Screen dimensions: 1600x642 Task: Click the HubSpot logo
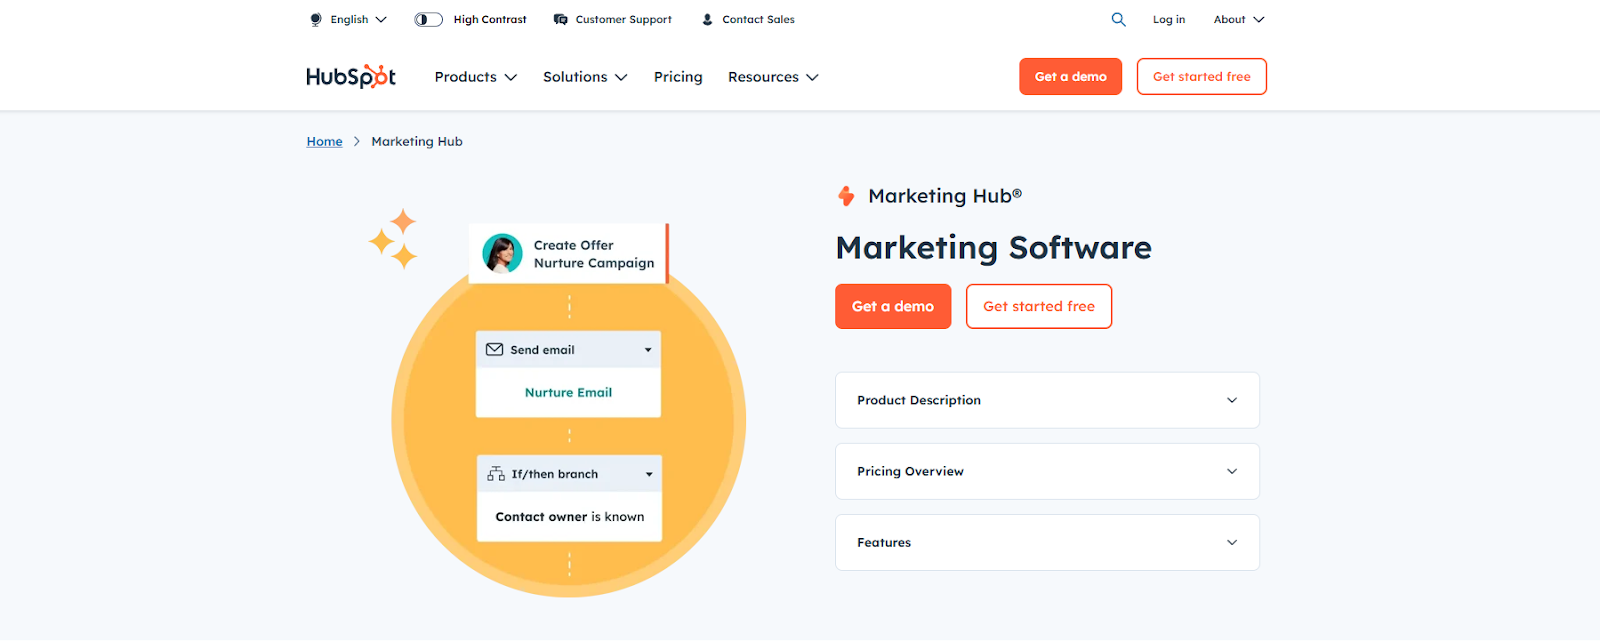(351, 77)
